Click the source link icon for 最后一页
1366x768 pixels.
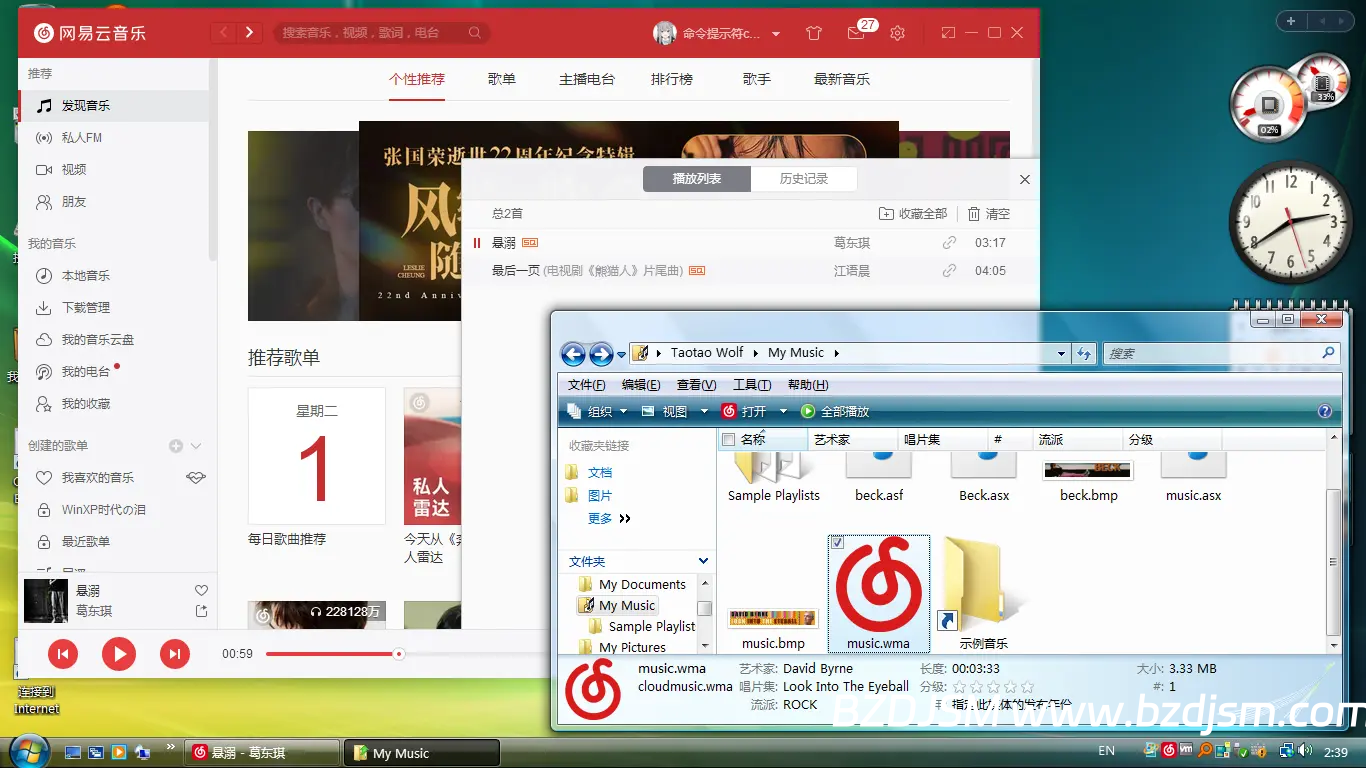949,271
